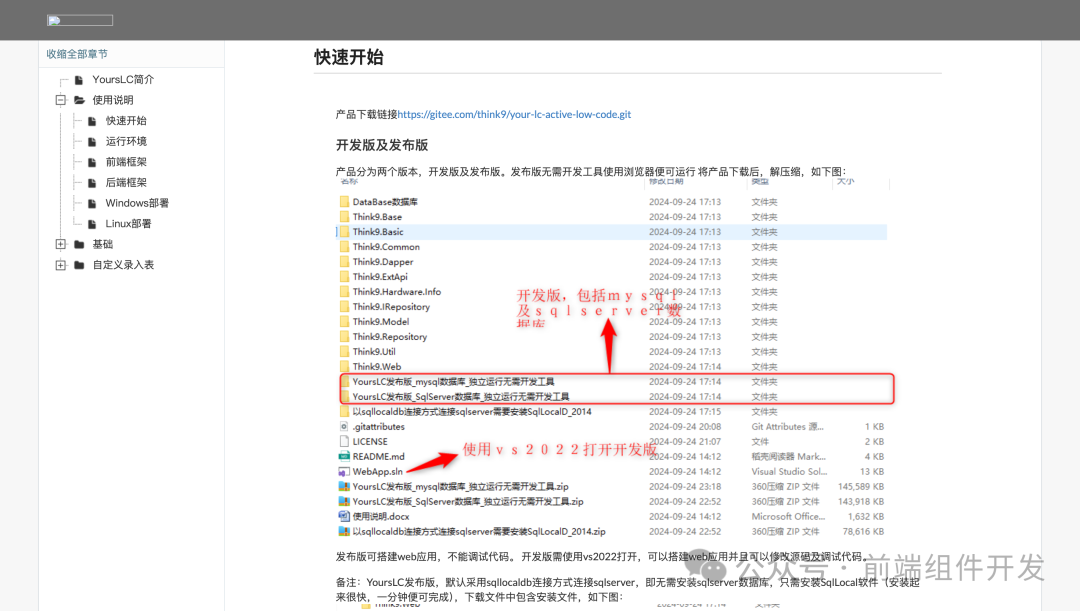Select the 基础 chapter label

coord(103,245)
